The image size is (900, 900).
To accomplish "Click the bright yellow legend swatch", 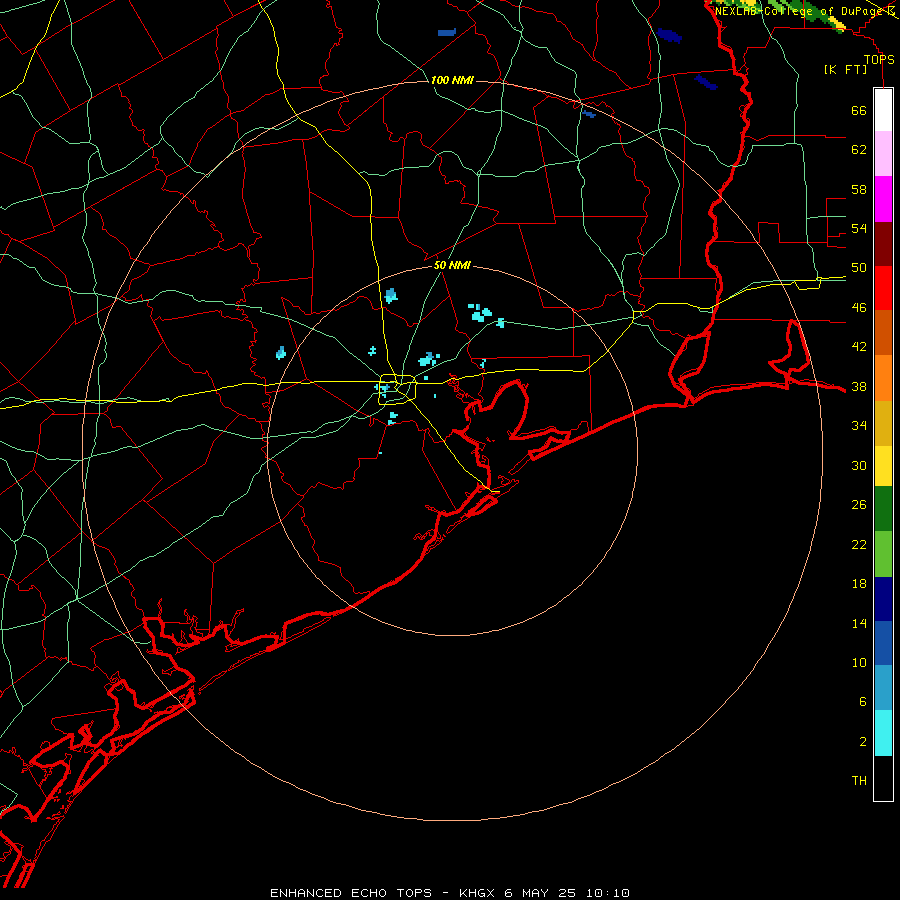I will click(x=883, y=466).
